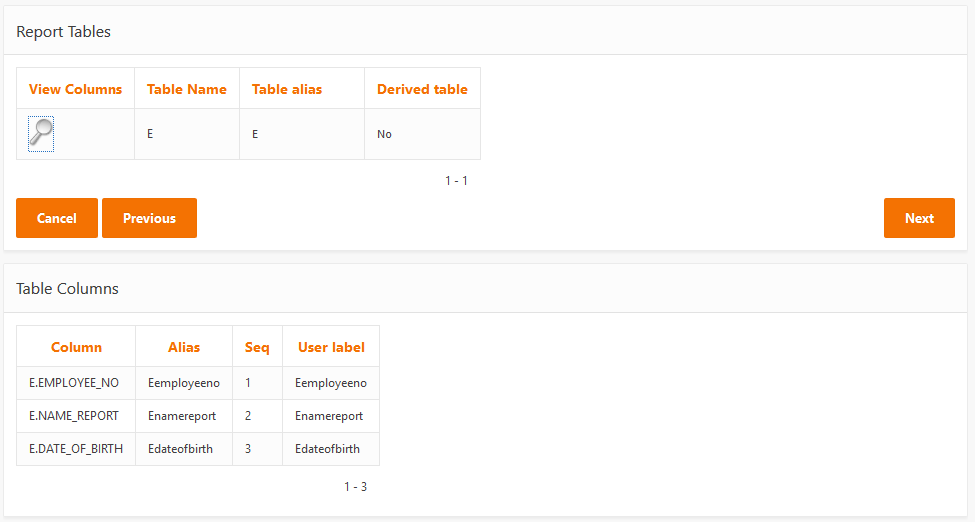This screenshot has width=975, height=522.
Task: Click the Eemployeeno alias cell
Action: click(x=184, y=383)
